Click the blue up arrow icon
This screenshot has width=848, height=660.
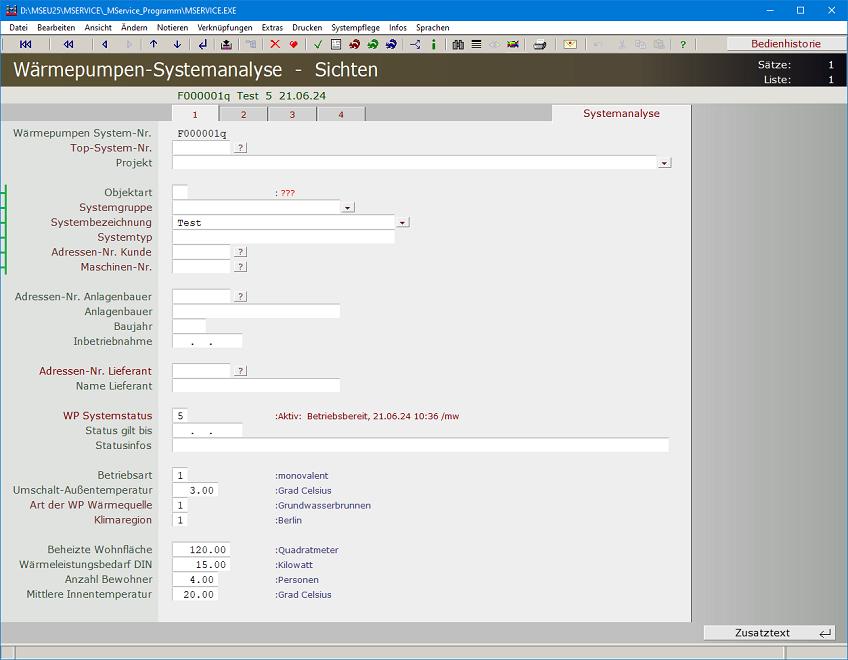tap(153, 44)
